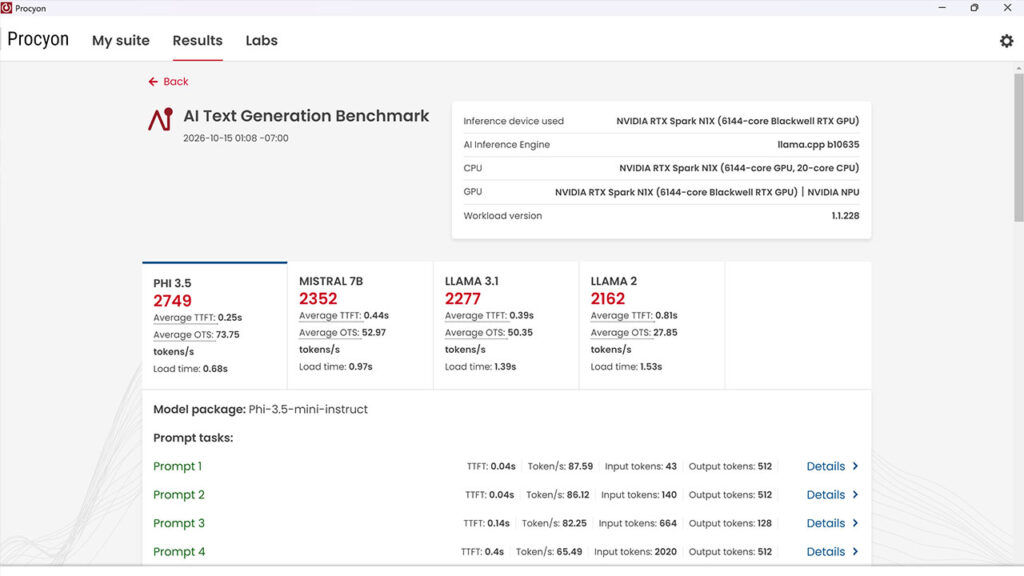Switch to the Results tab

(197, 40)
